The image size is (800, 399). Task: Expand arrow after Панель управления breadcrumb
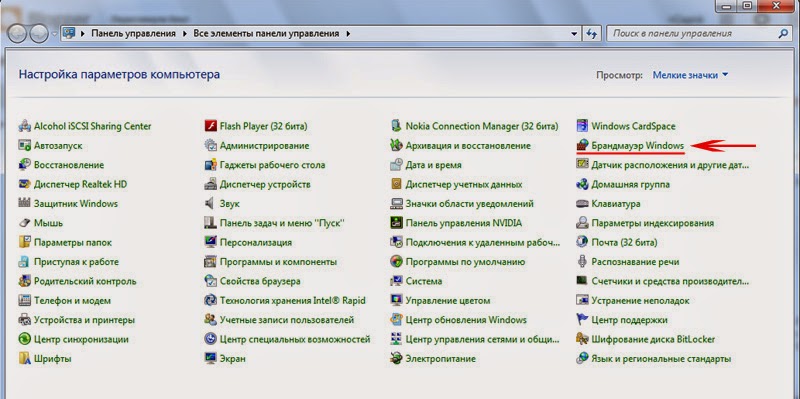coord(185,34)
